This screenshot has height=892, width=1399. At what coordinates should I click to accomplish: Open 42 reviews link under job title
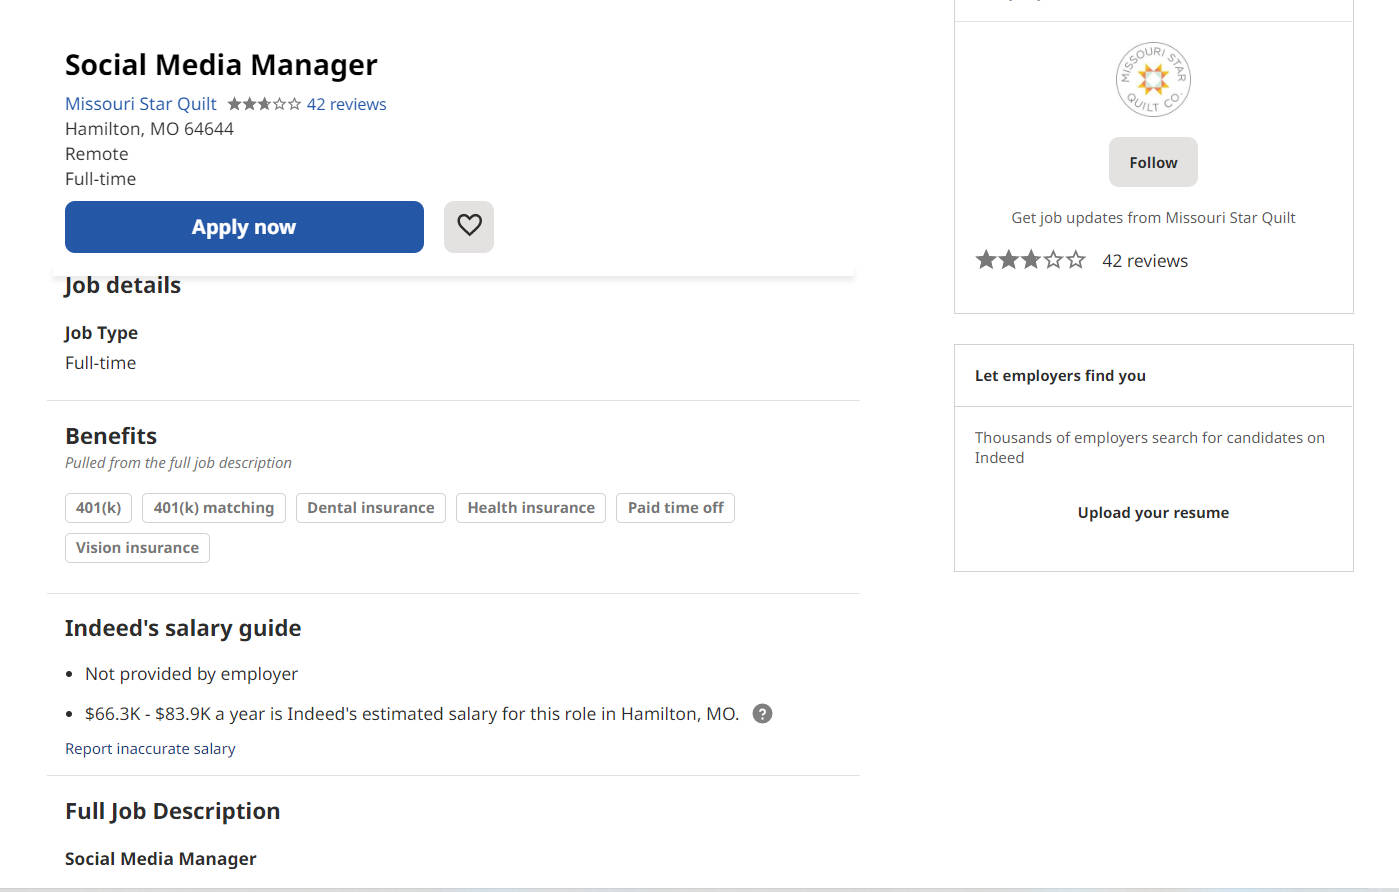346,104
